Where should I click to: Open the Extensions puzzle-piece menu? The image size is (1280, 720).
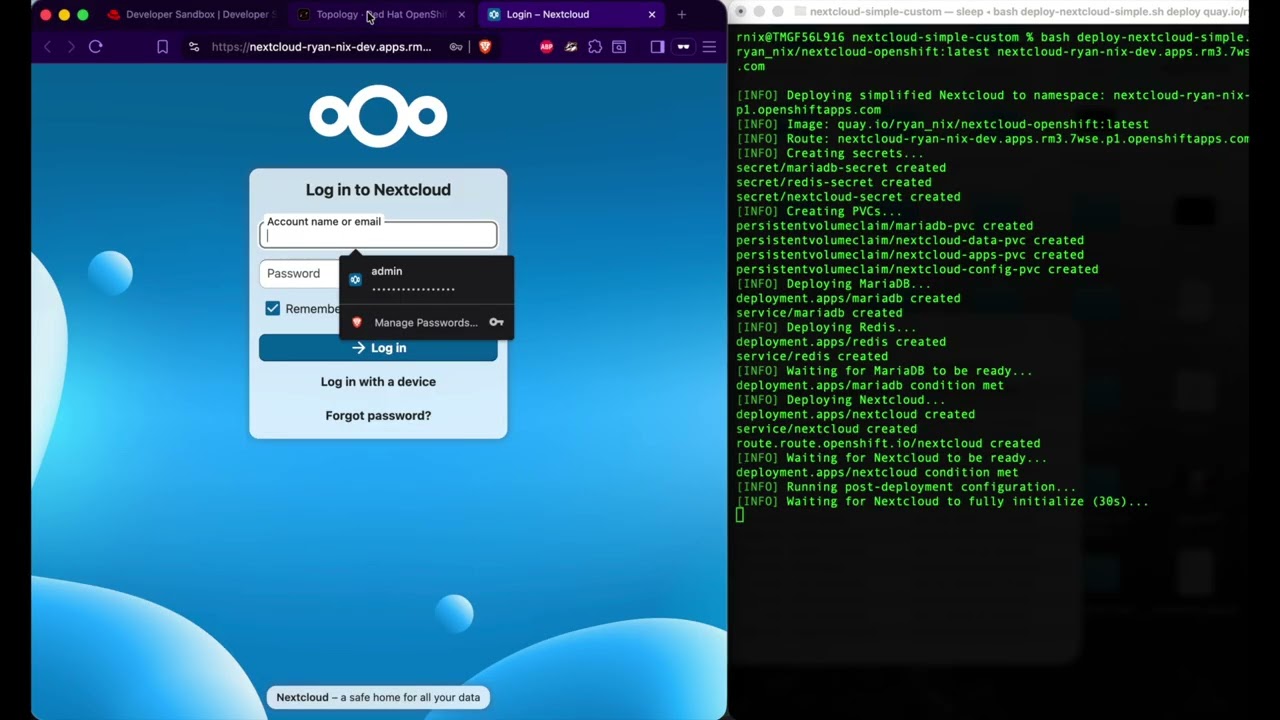(x=595, y=47)
